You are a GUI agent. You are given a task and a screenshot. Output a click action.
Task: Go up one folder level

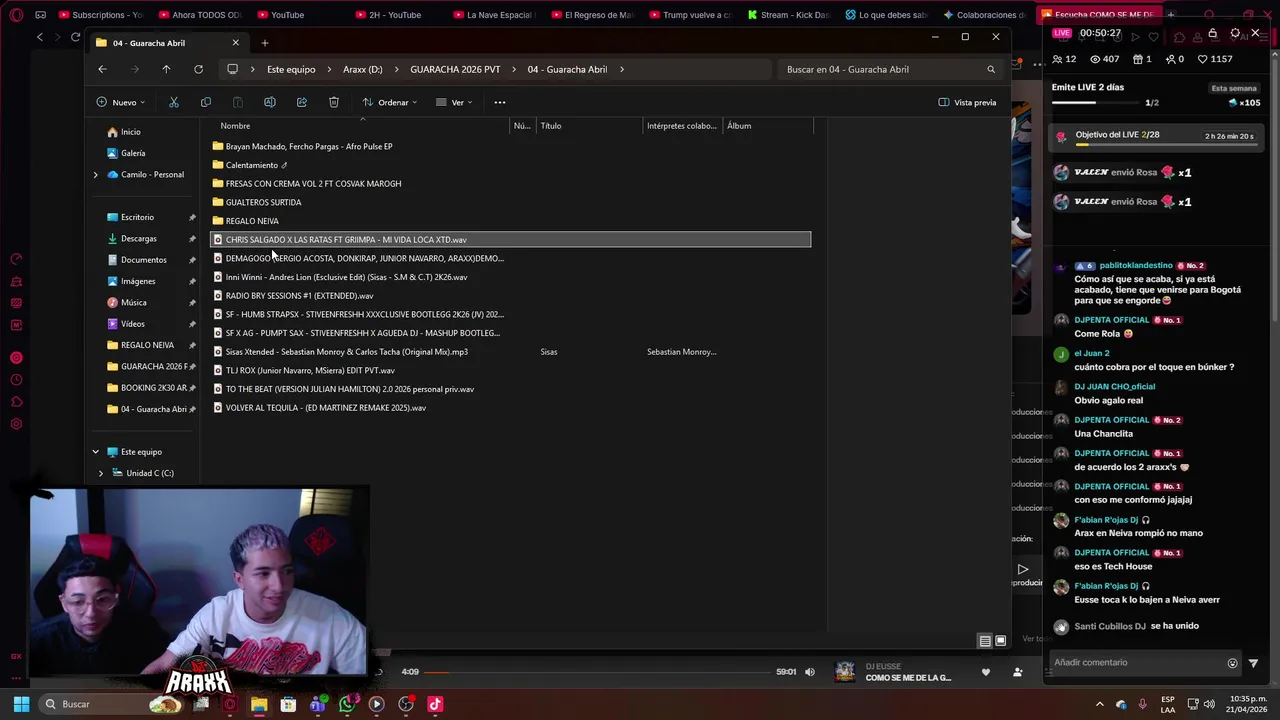[x=166, y=69]
